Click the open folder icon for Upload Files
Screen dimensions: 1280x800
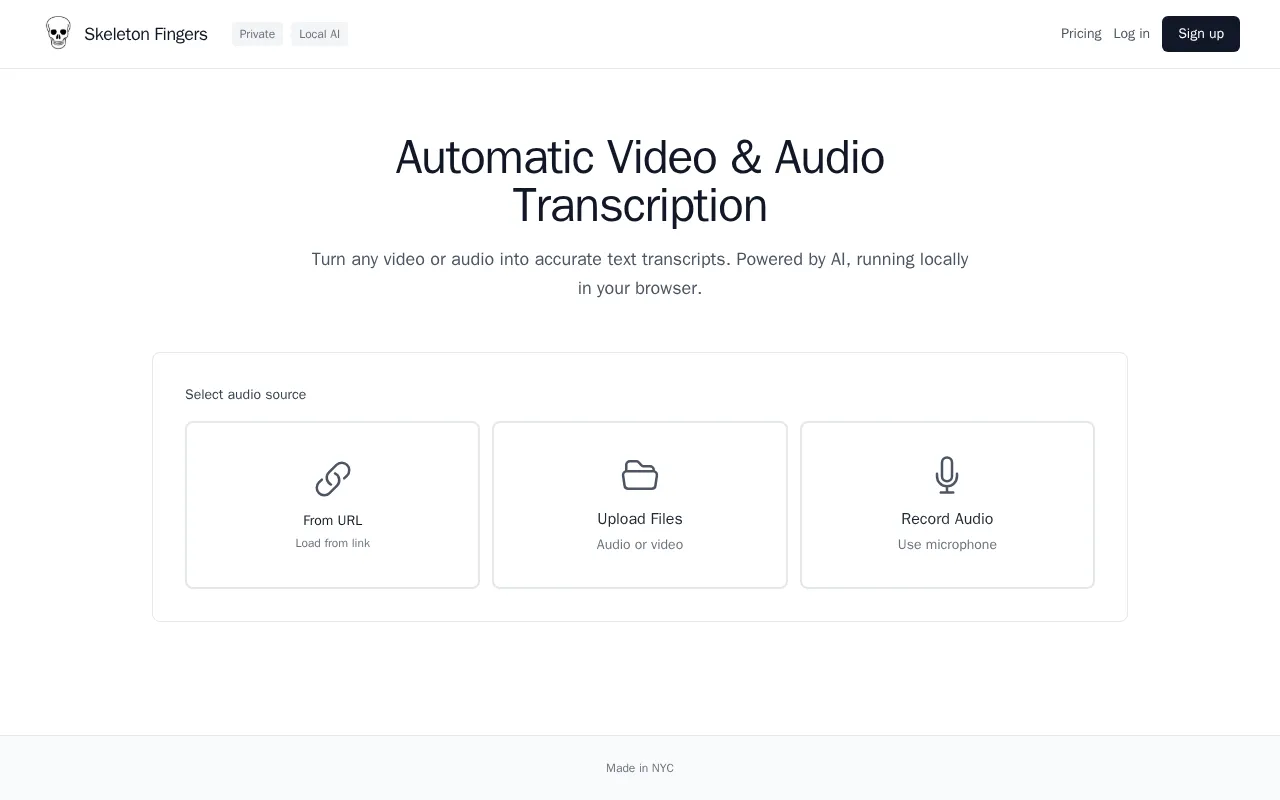[640, 475]
